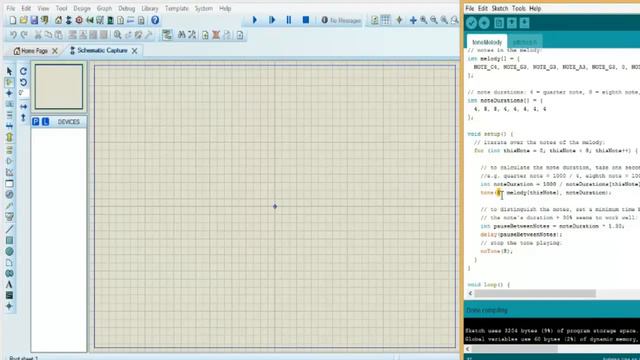Image resolution: width=640 pixels, height=360 pixels.
Task: Open PCB Layout from the toolbar icon
Action: click(79, 20)
